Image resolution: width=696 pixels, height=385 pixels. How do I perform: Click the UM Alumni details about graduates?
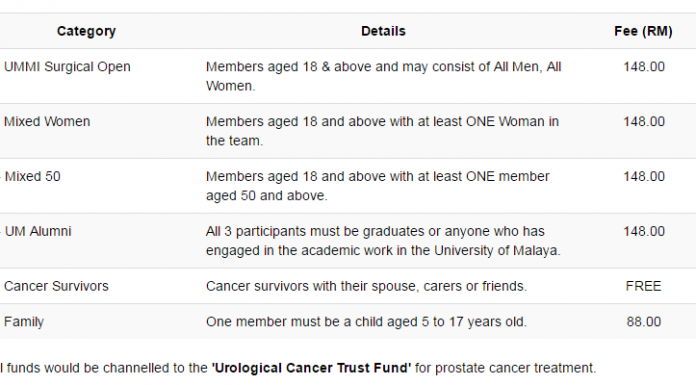(383, 241)
